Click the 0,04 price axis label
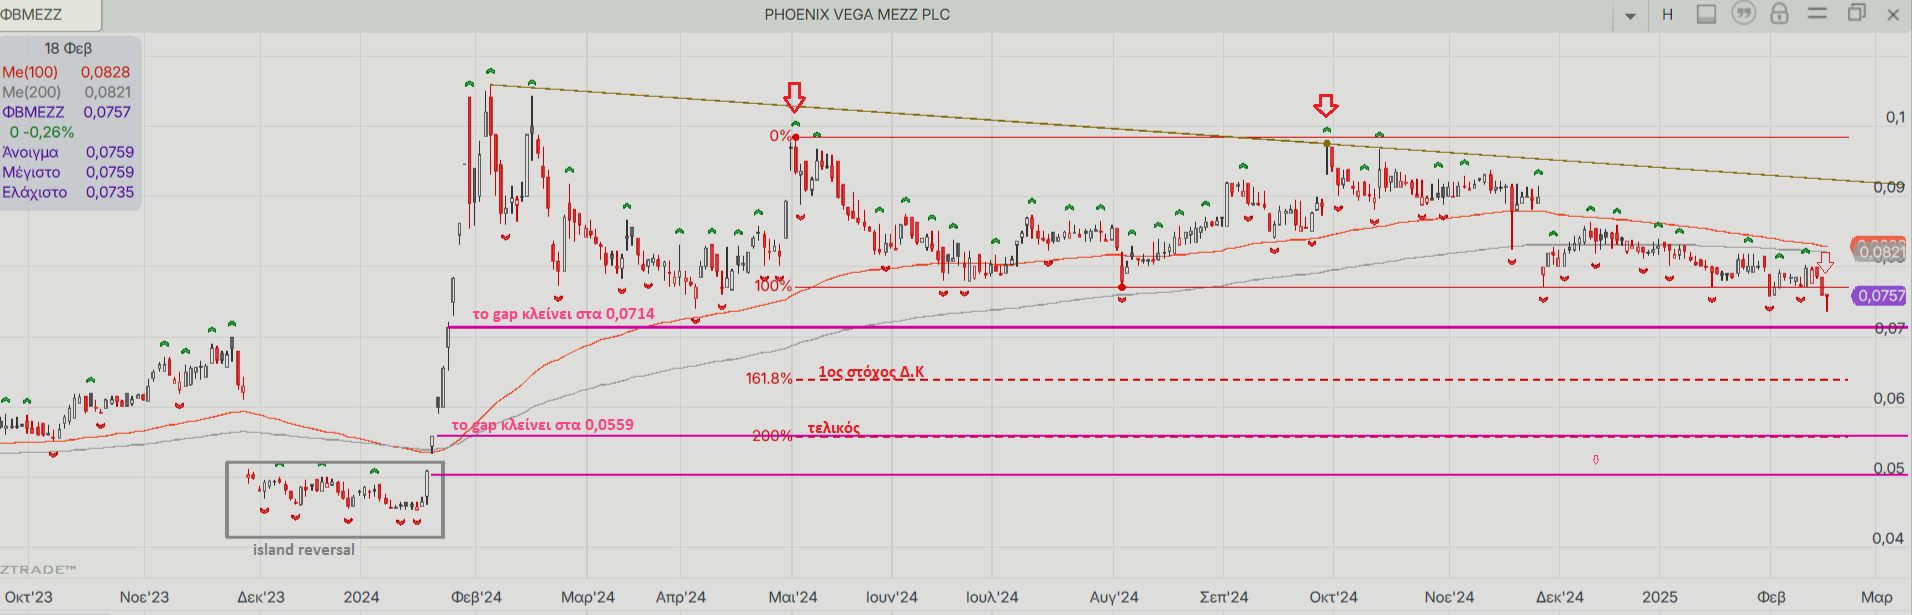 point(1889,538)
